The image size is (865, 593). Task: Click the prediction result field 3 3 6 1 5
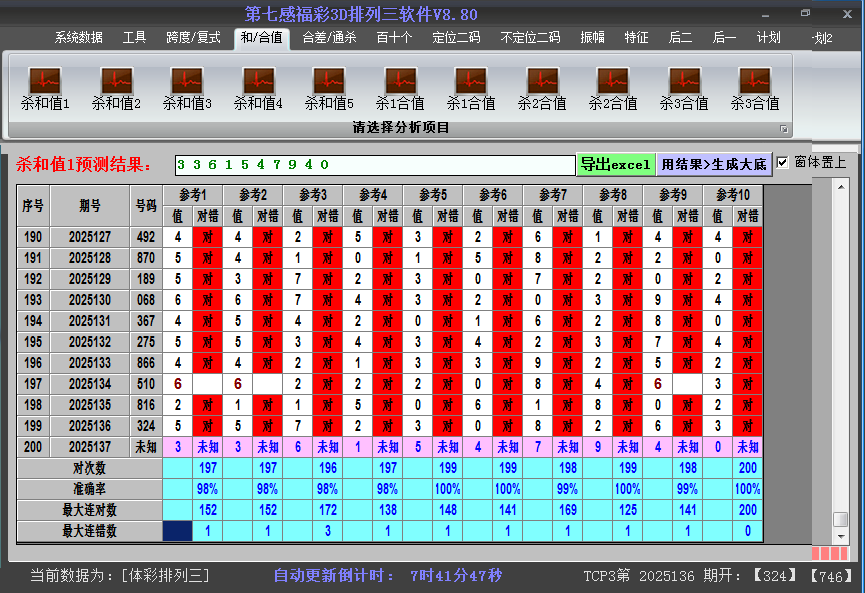pyautogui.click(x=375, y=165)
